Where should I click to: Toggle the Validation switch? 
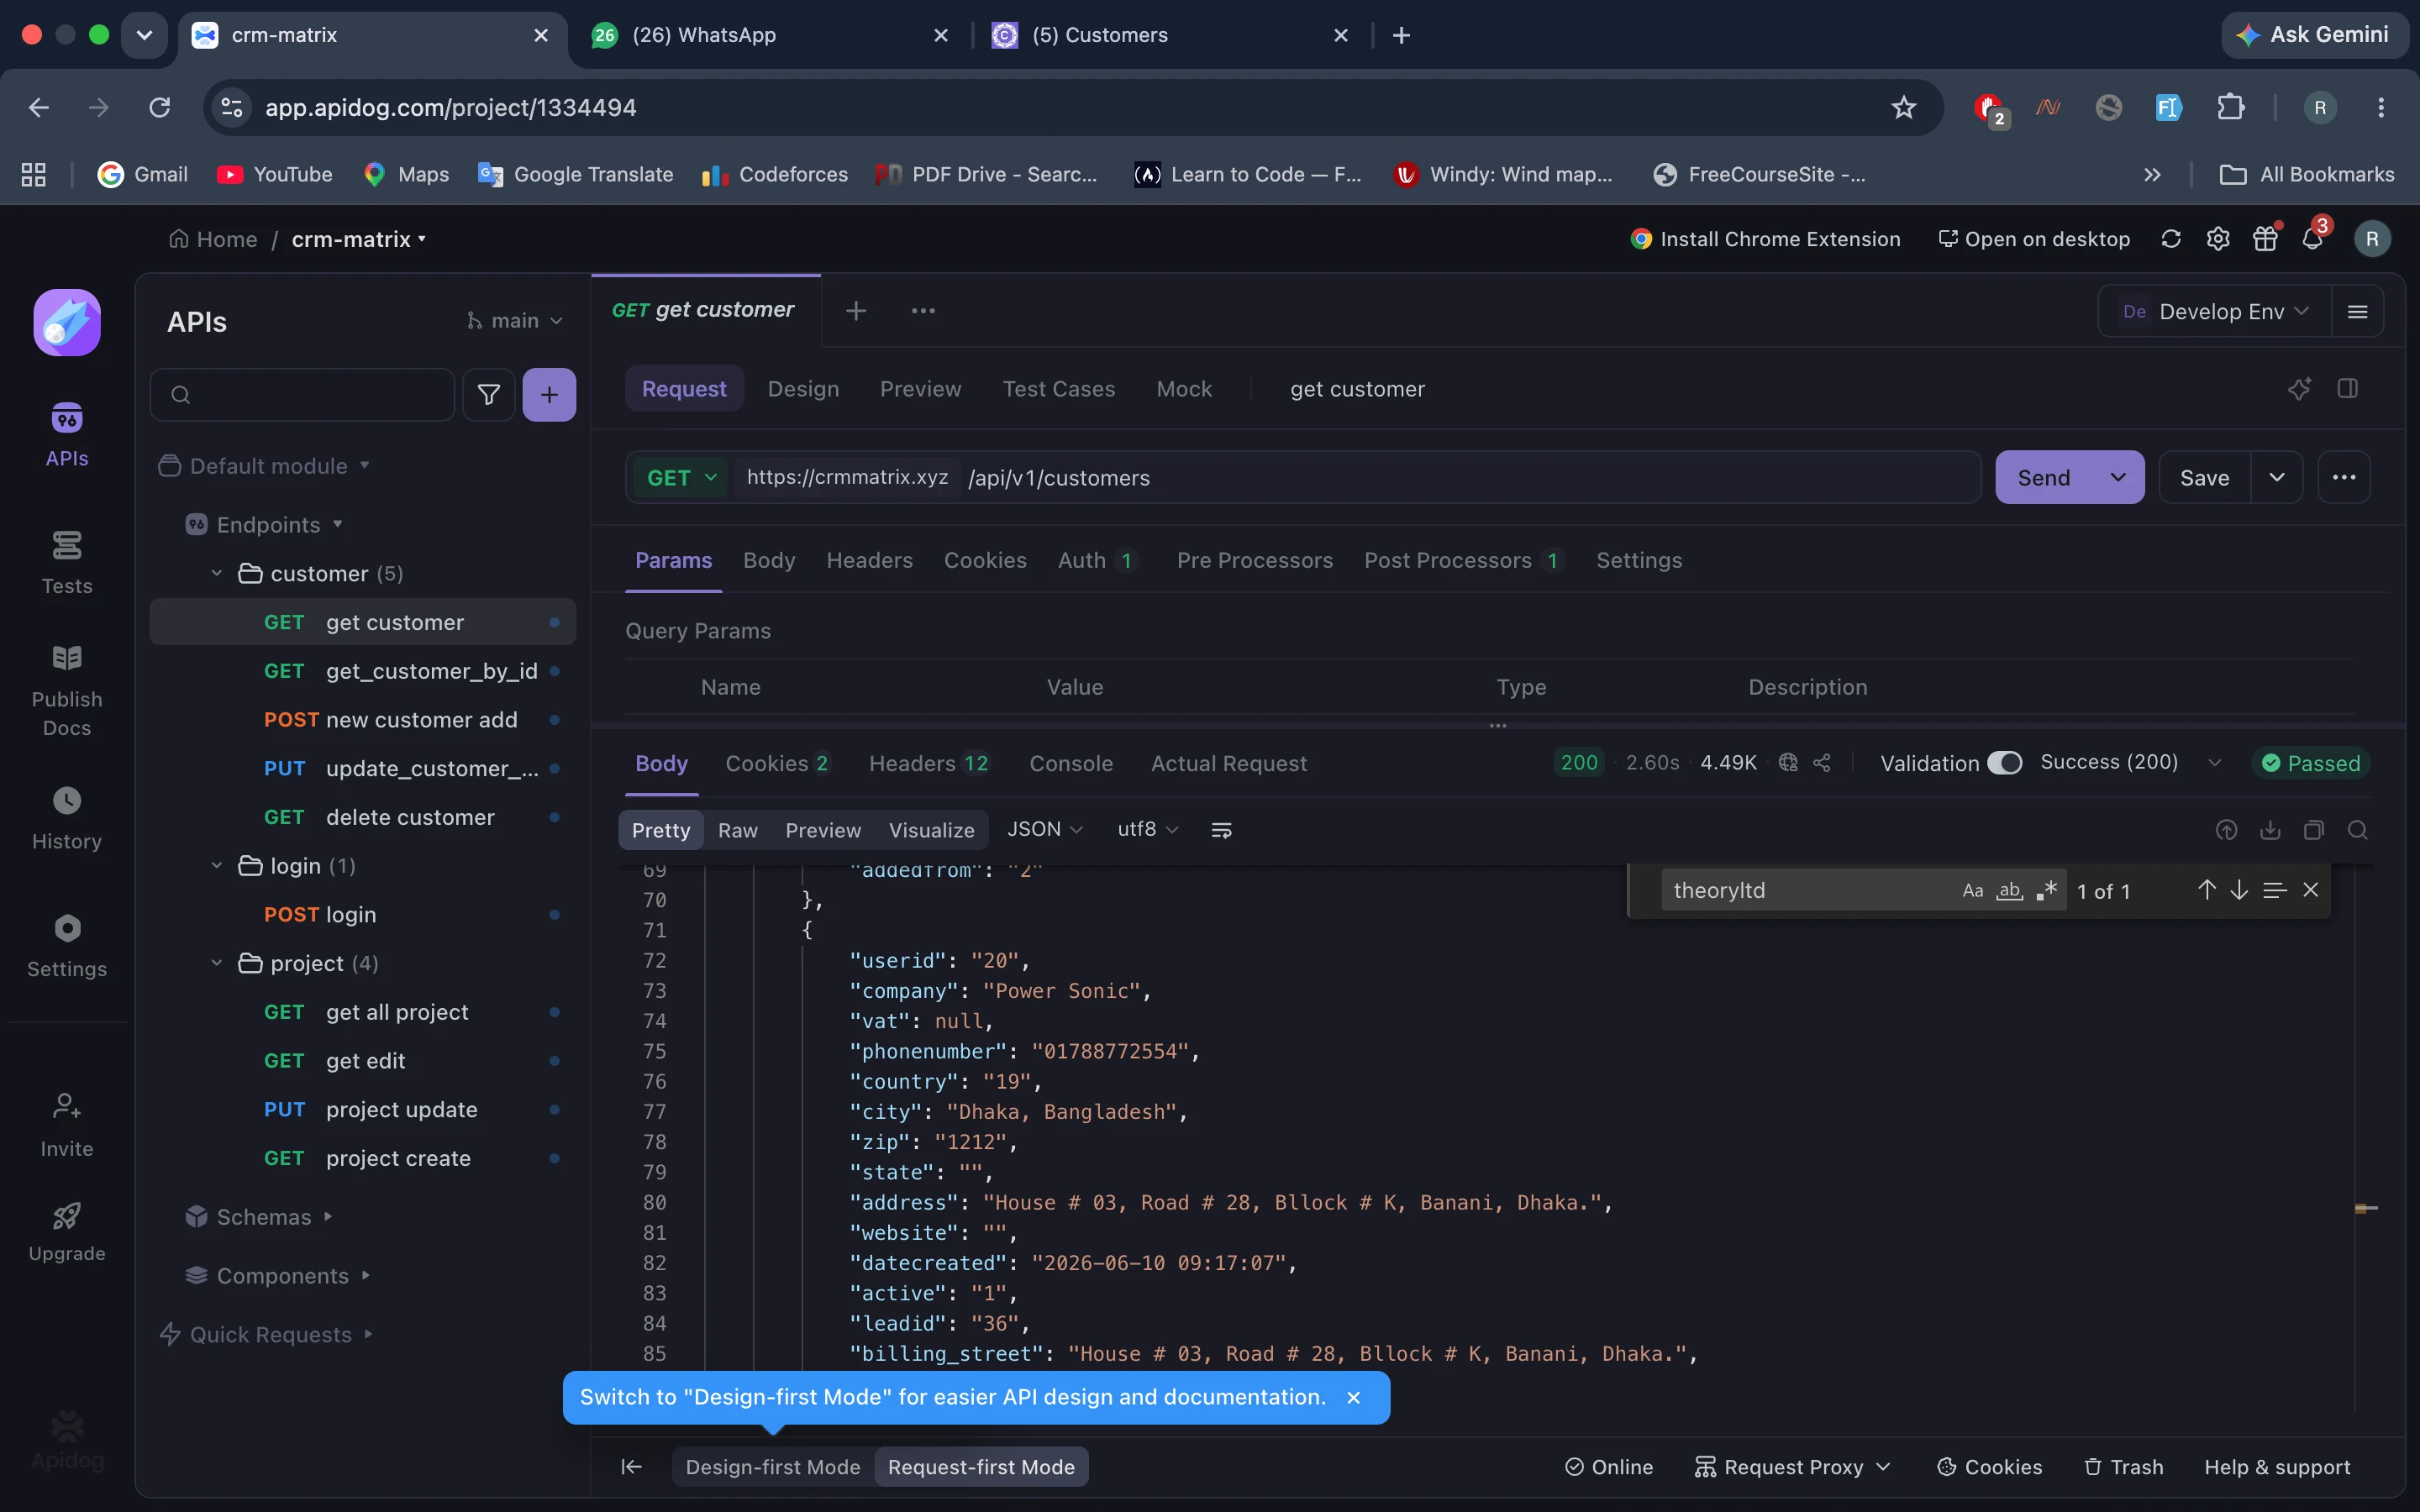click(2004, 763)
